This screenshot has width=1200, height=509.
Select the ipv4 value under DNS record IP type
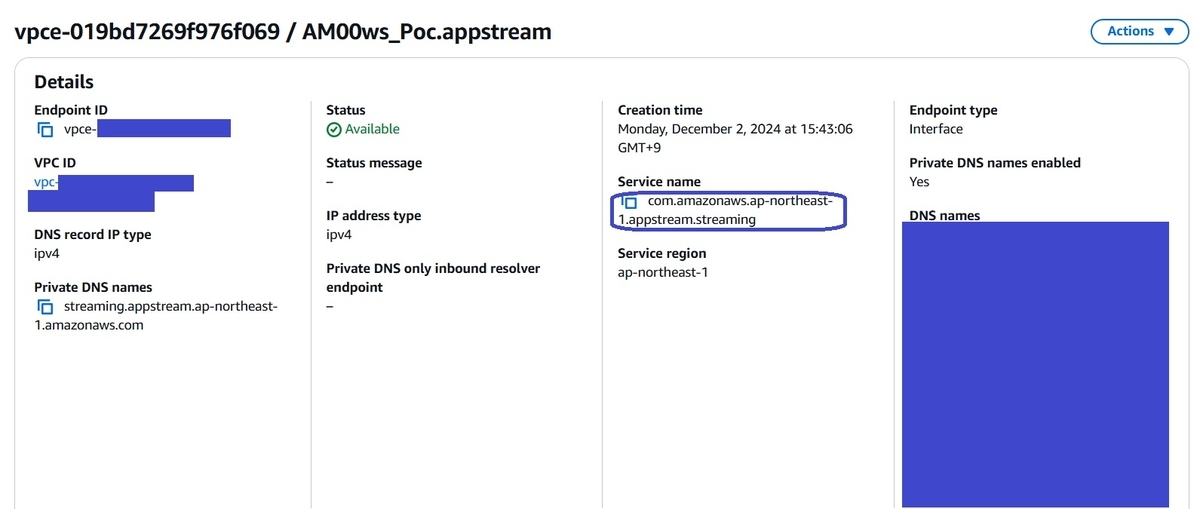click(47, 253)
